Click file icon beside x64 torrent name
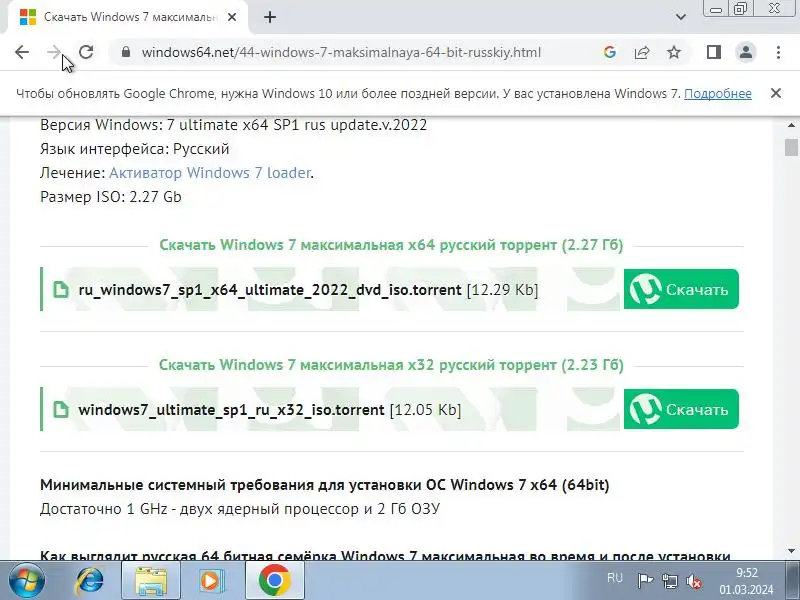800x600 pixels. coord(61,289)
